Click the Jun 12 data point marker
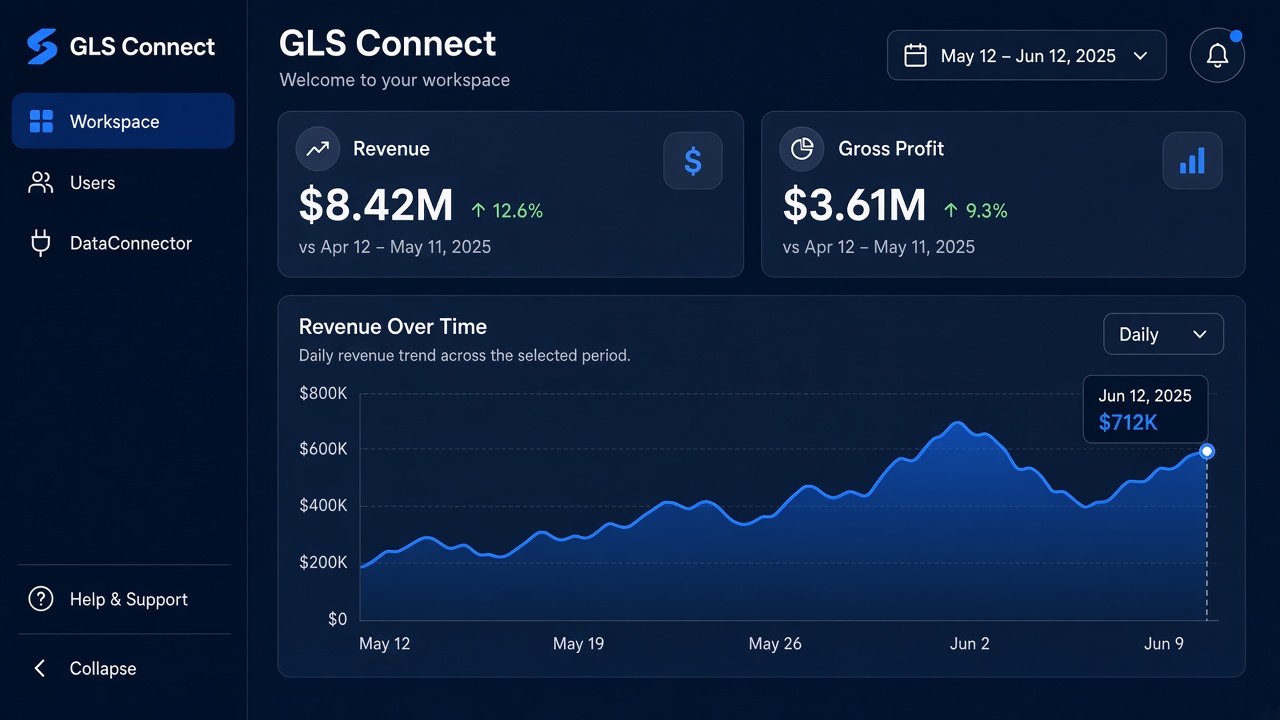This screenshot has height=720, width=1280. (x=1207, y=451)
